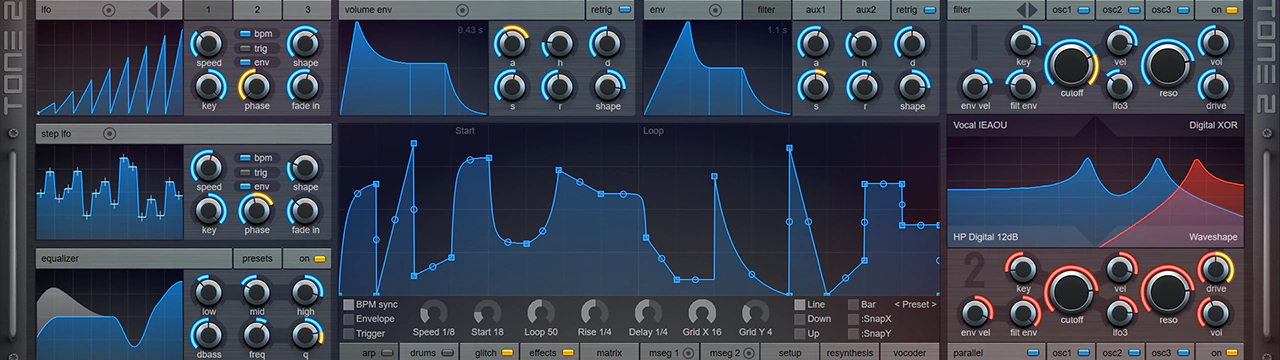Toggle the lfo bpm switch
The height and width of the screenshot is (360, 1280).
tap(244, 33)
